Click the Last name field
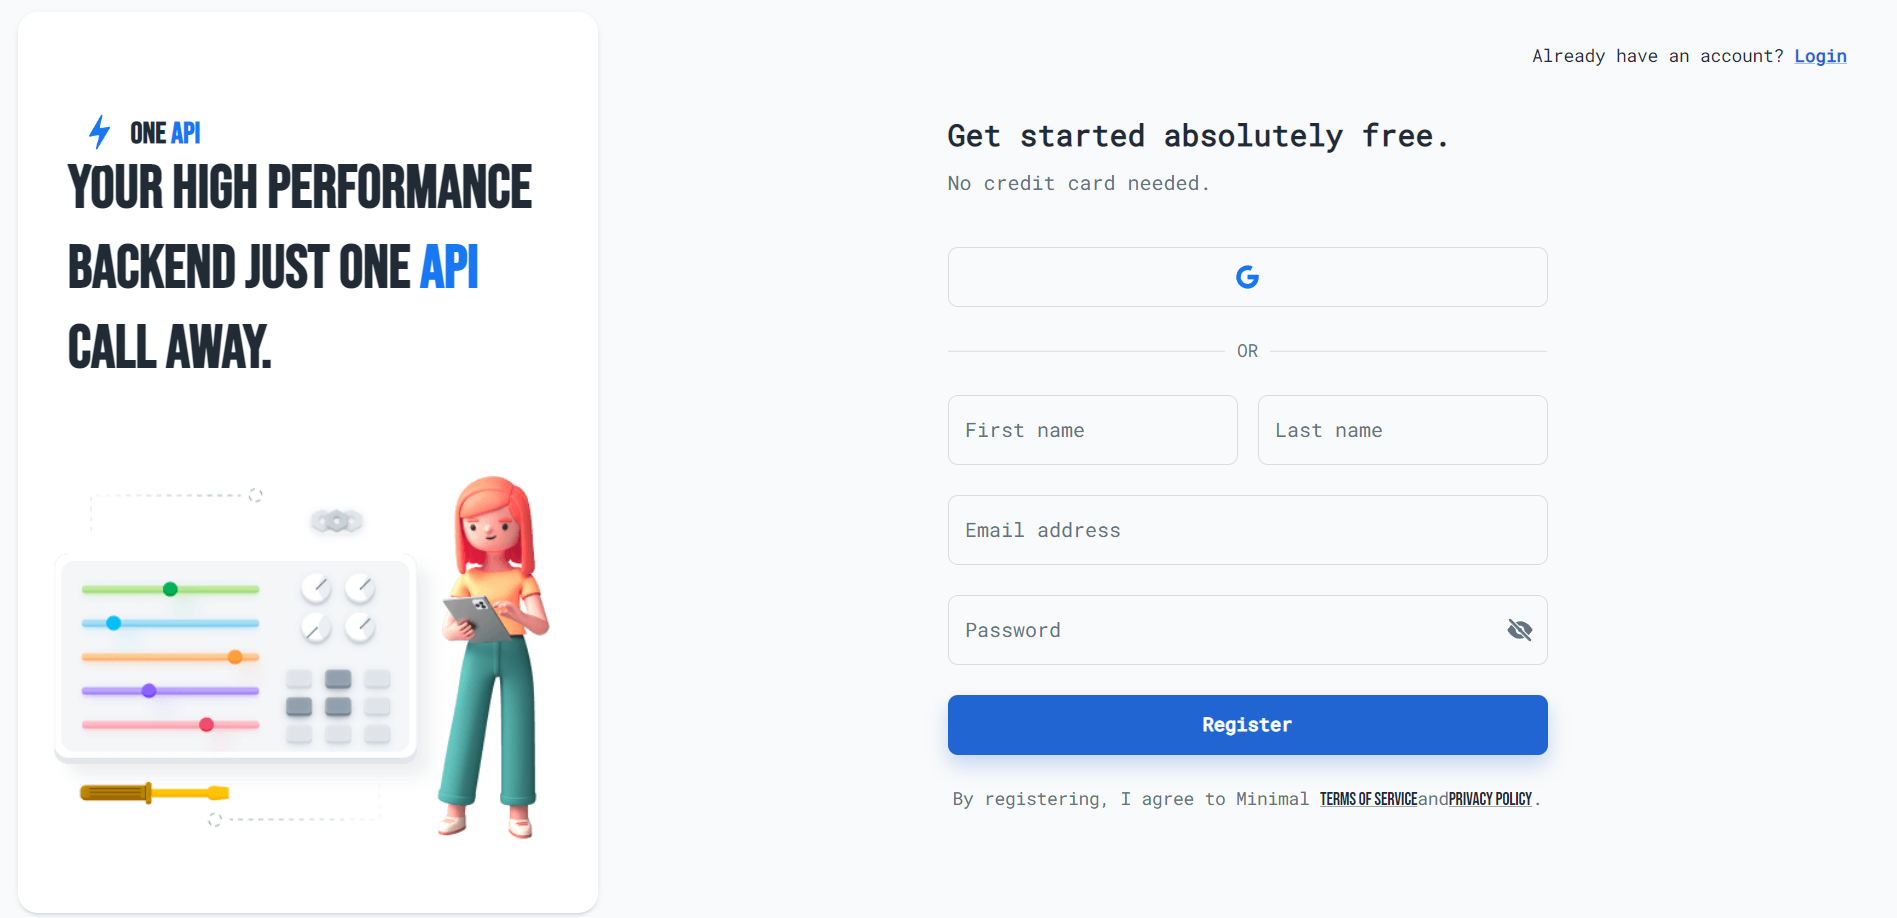This screenshot has height=918, width=1897. [1402, 430]
